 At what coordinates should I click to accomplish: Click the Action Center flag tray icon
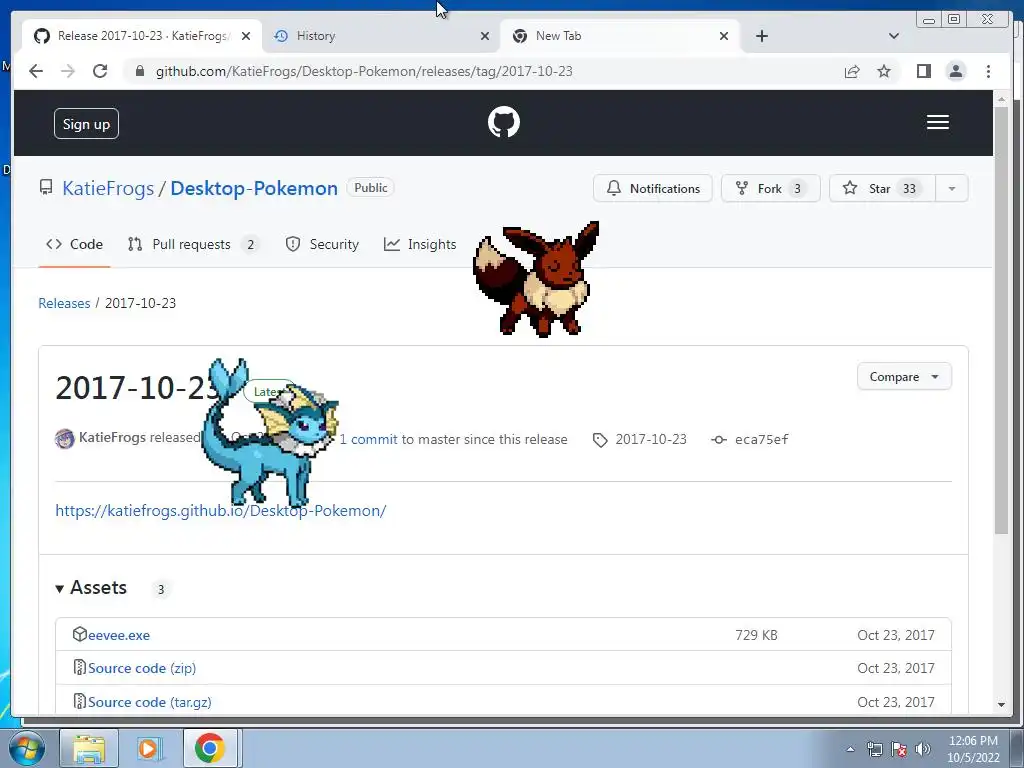899,749
